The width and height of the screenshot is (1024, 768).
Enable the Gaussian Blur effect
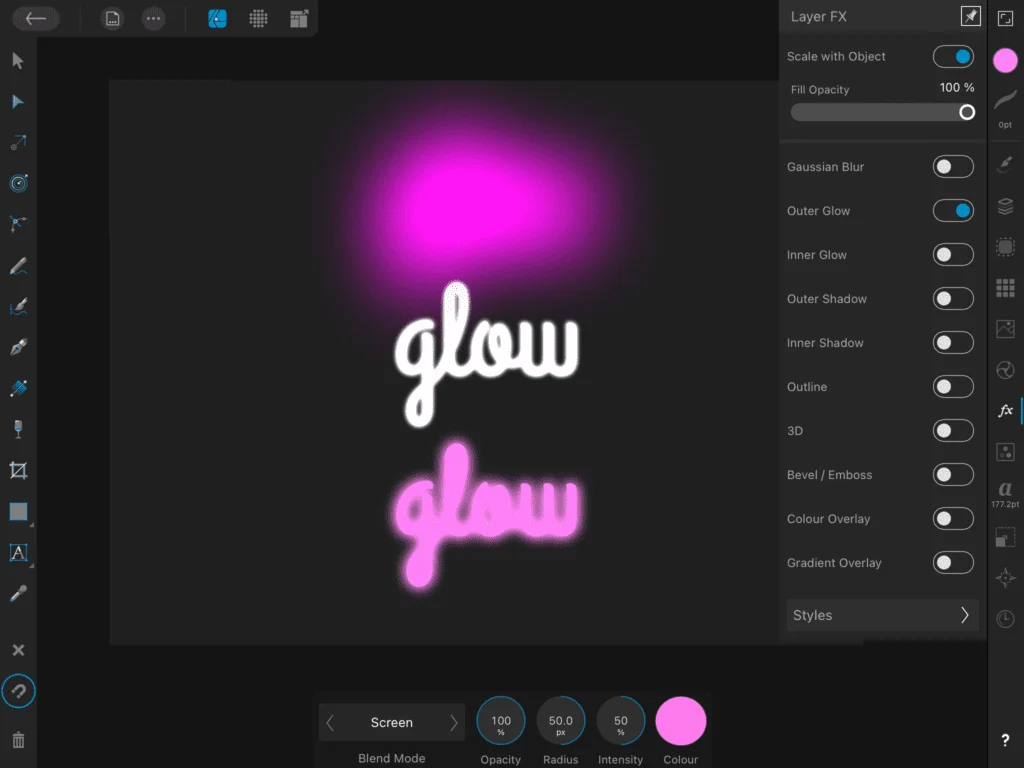tap(952, 167)
